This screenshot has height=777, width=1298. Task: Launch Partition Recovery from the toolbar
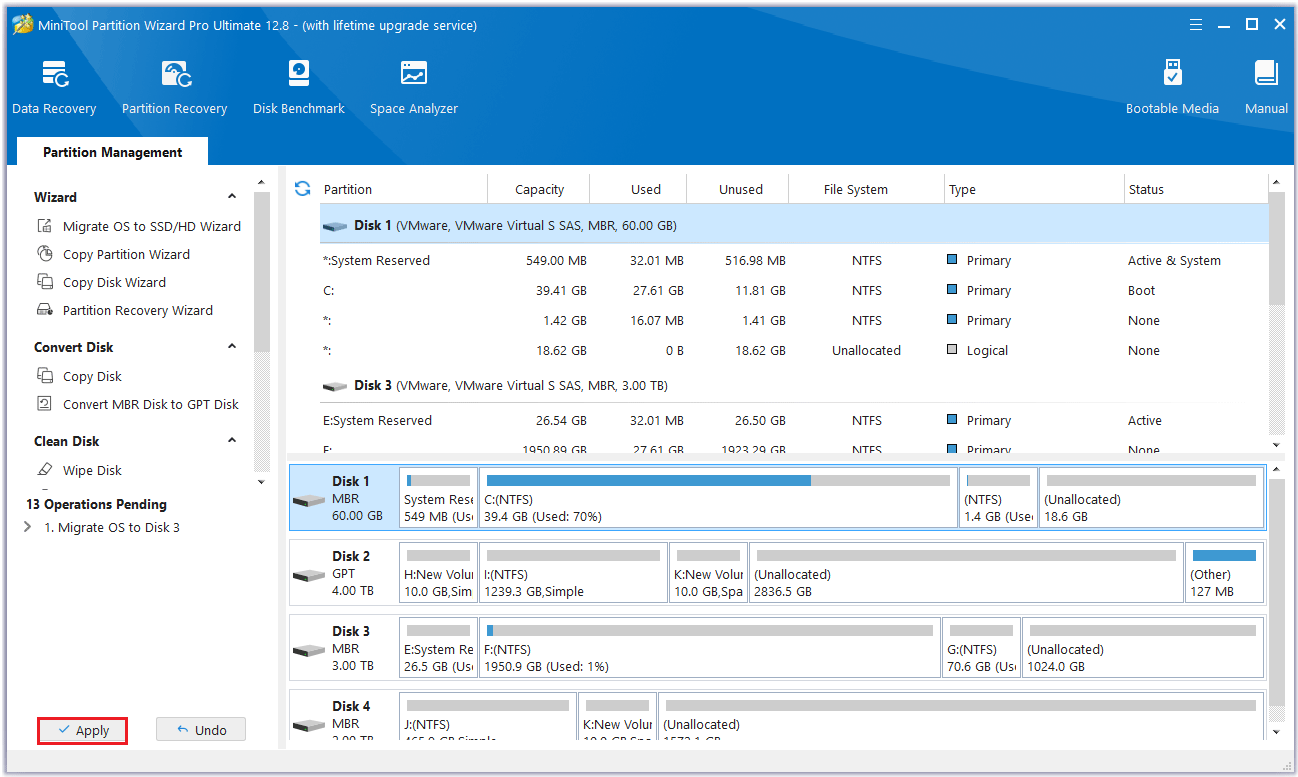[174, 88]
